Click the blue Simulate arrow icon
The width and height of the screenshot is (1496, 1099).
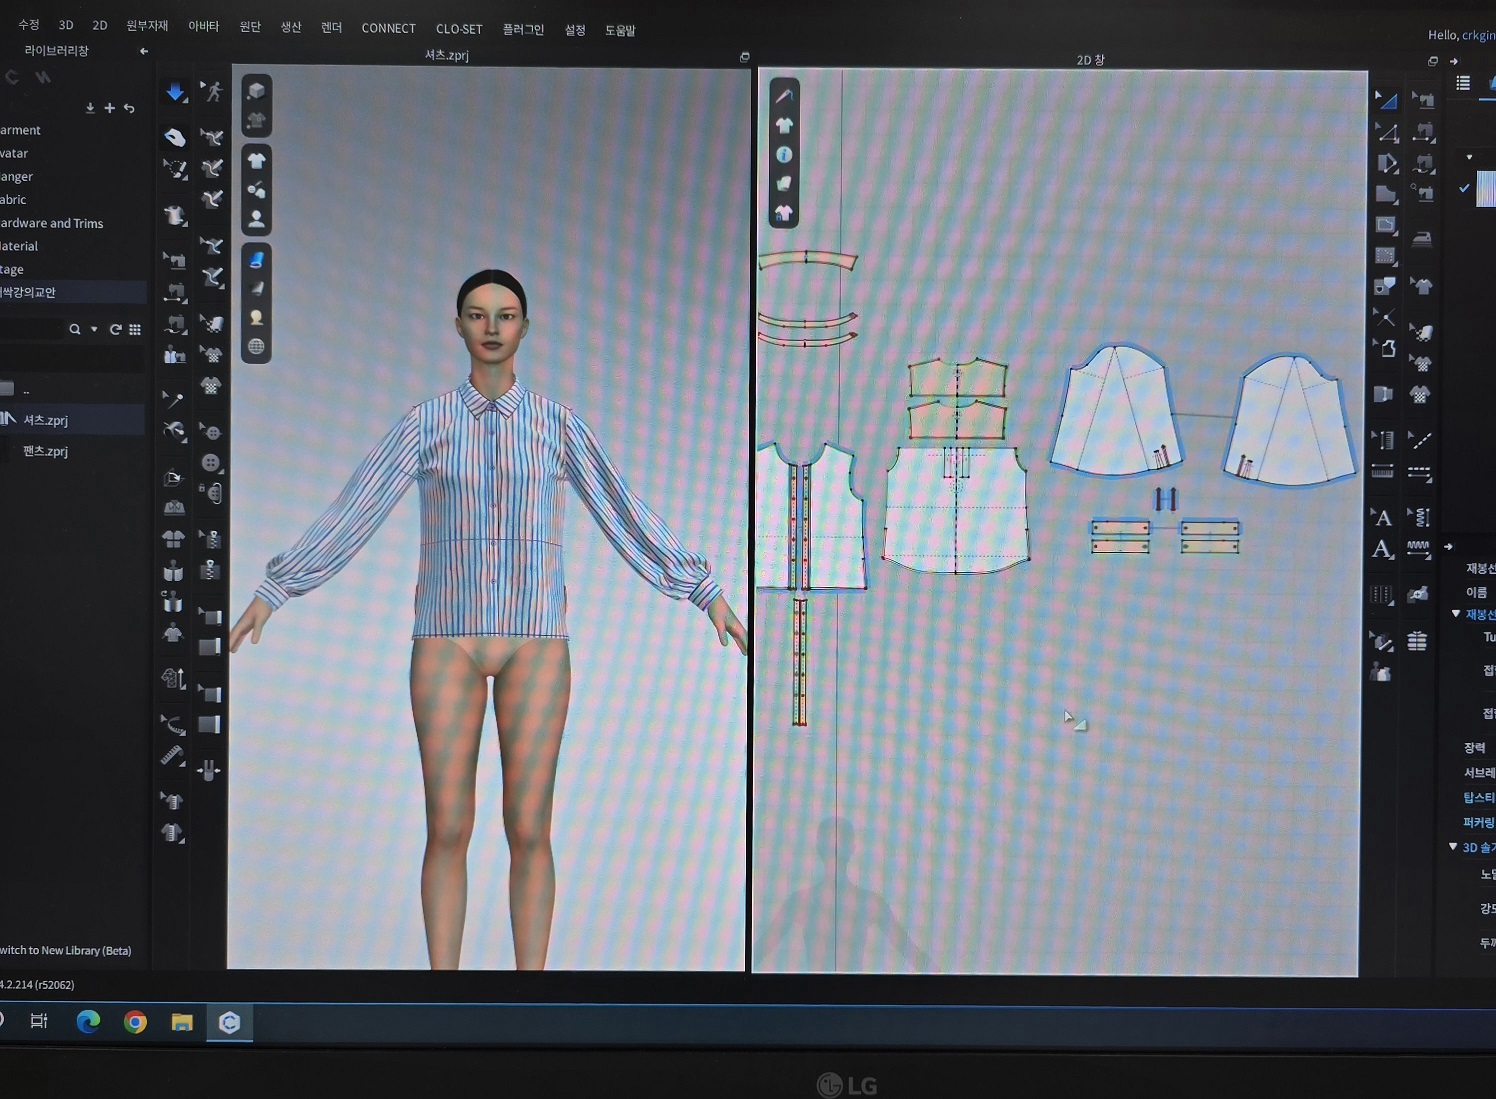(175, 92)
